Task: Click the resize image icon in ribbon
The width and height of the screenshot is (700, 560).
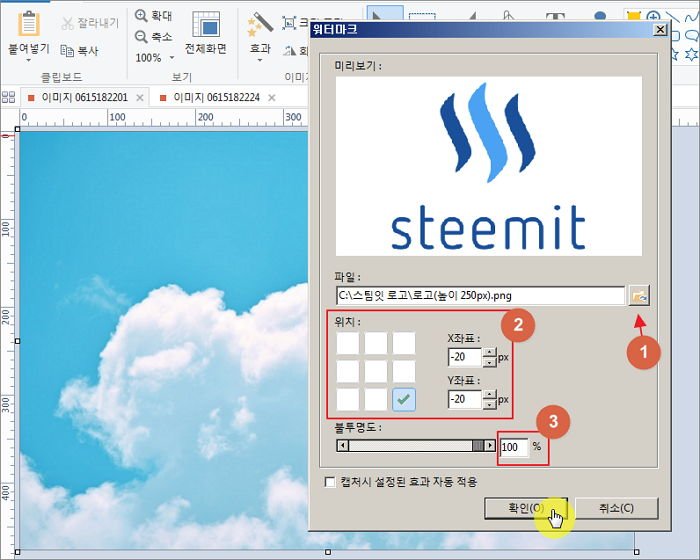Action: (289, 22)
